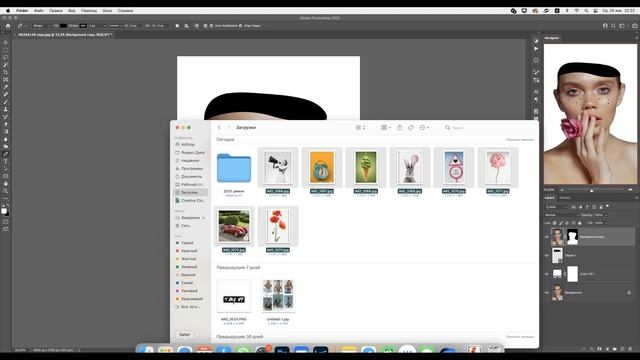Toggle the Auto Add/Delete checkbox
This screenshot has width=640, height=360.
coord(211,25)
